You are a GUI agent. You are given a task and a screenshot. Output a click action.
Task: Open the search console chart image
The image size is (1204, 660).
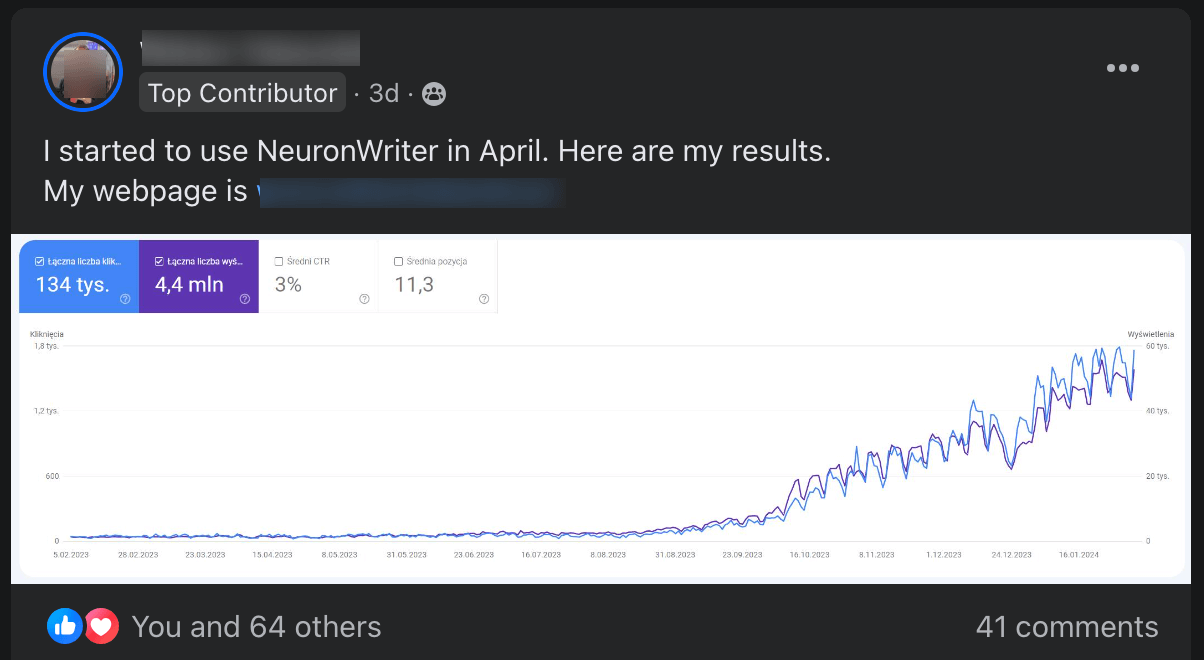tap(601, 408)
